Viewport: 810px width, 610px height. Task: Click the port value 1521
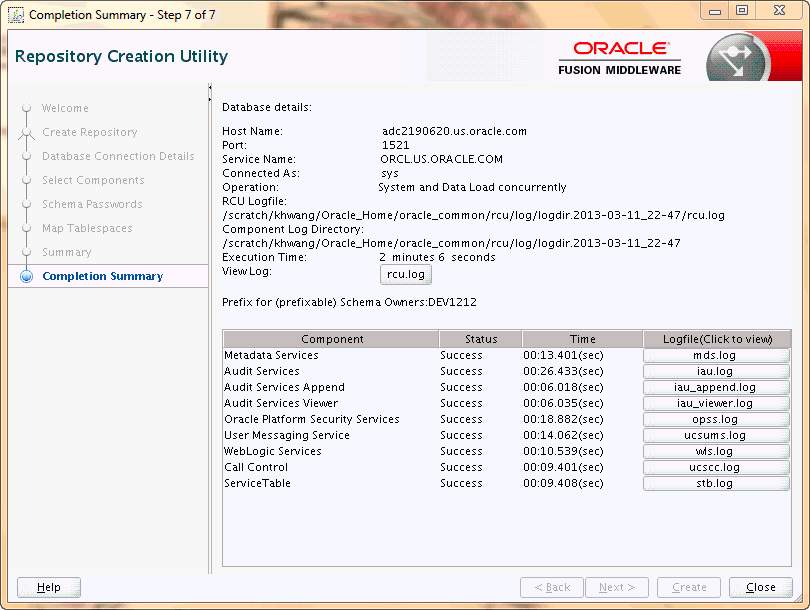point(396,145)
